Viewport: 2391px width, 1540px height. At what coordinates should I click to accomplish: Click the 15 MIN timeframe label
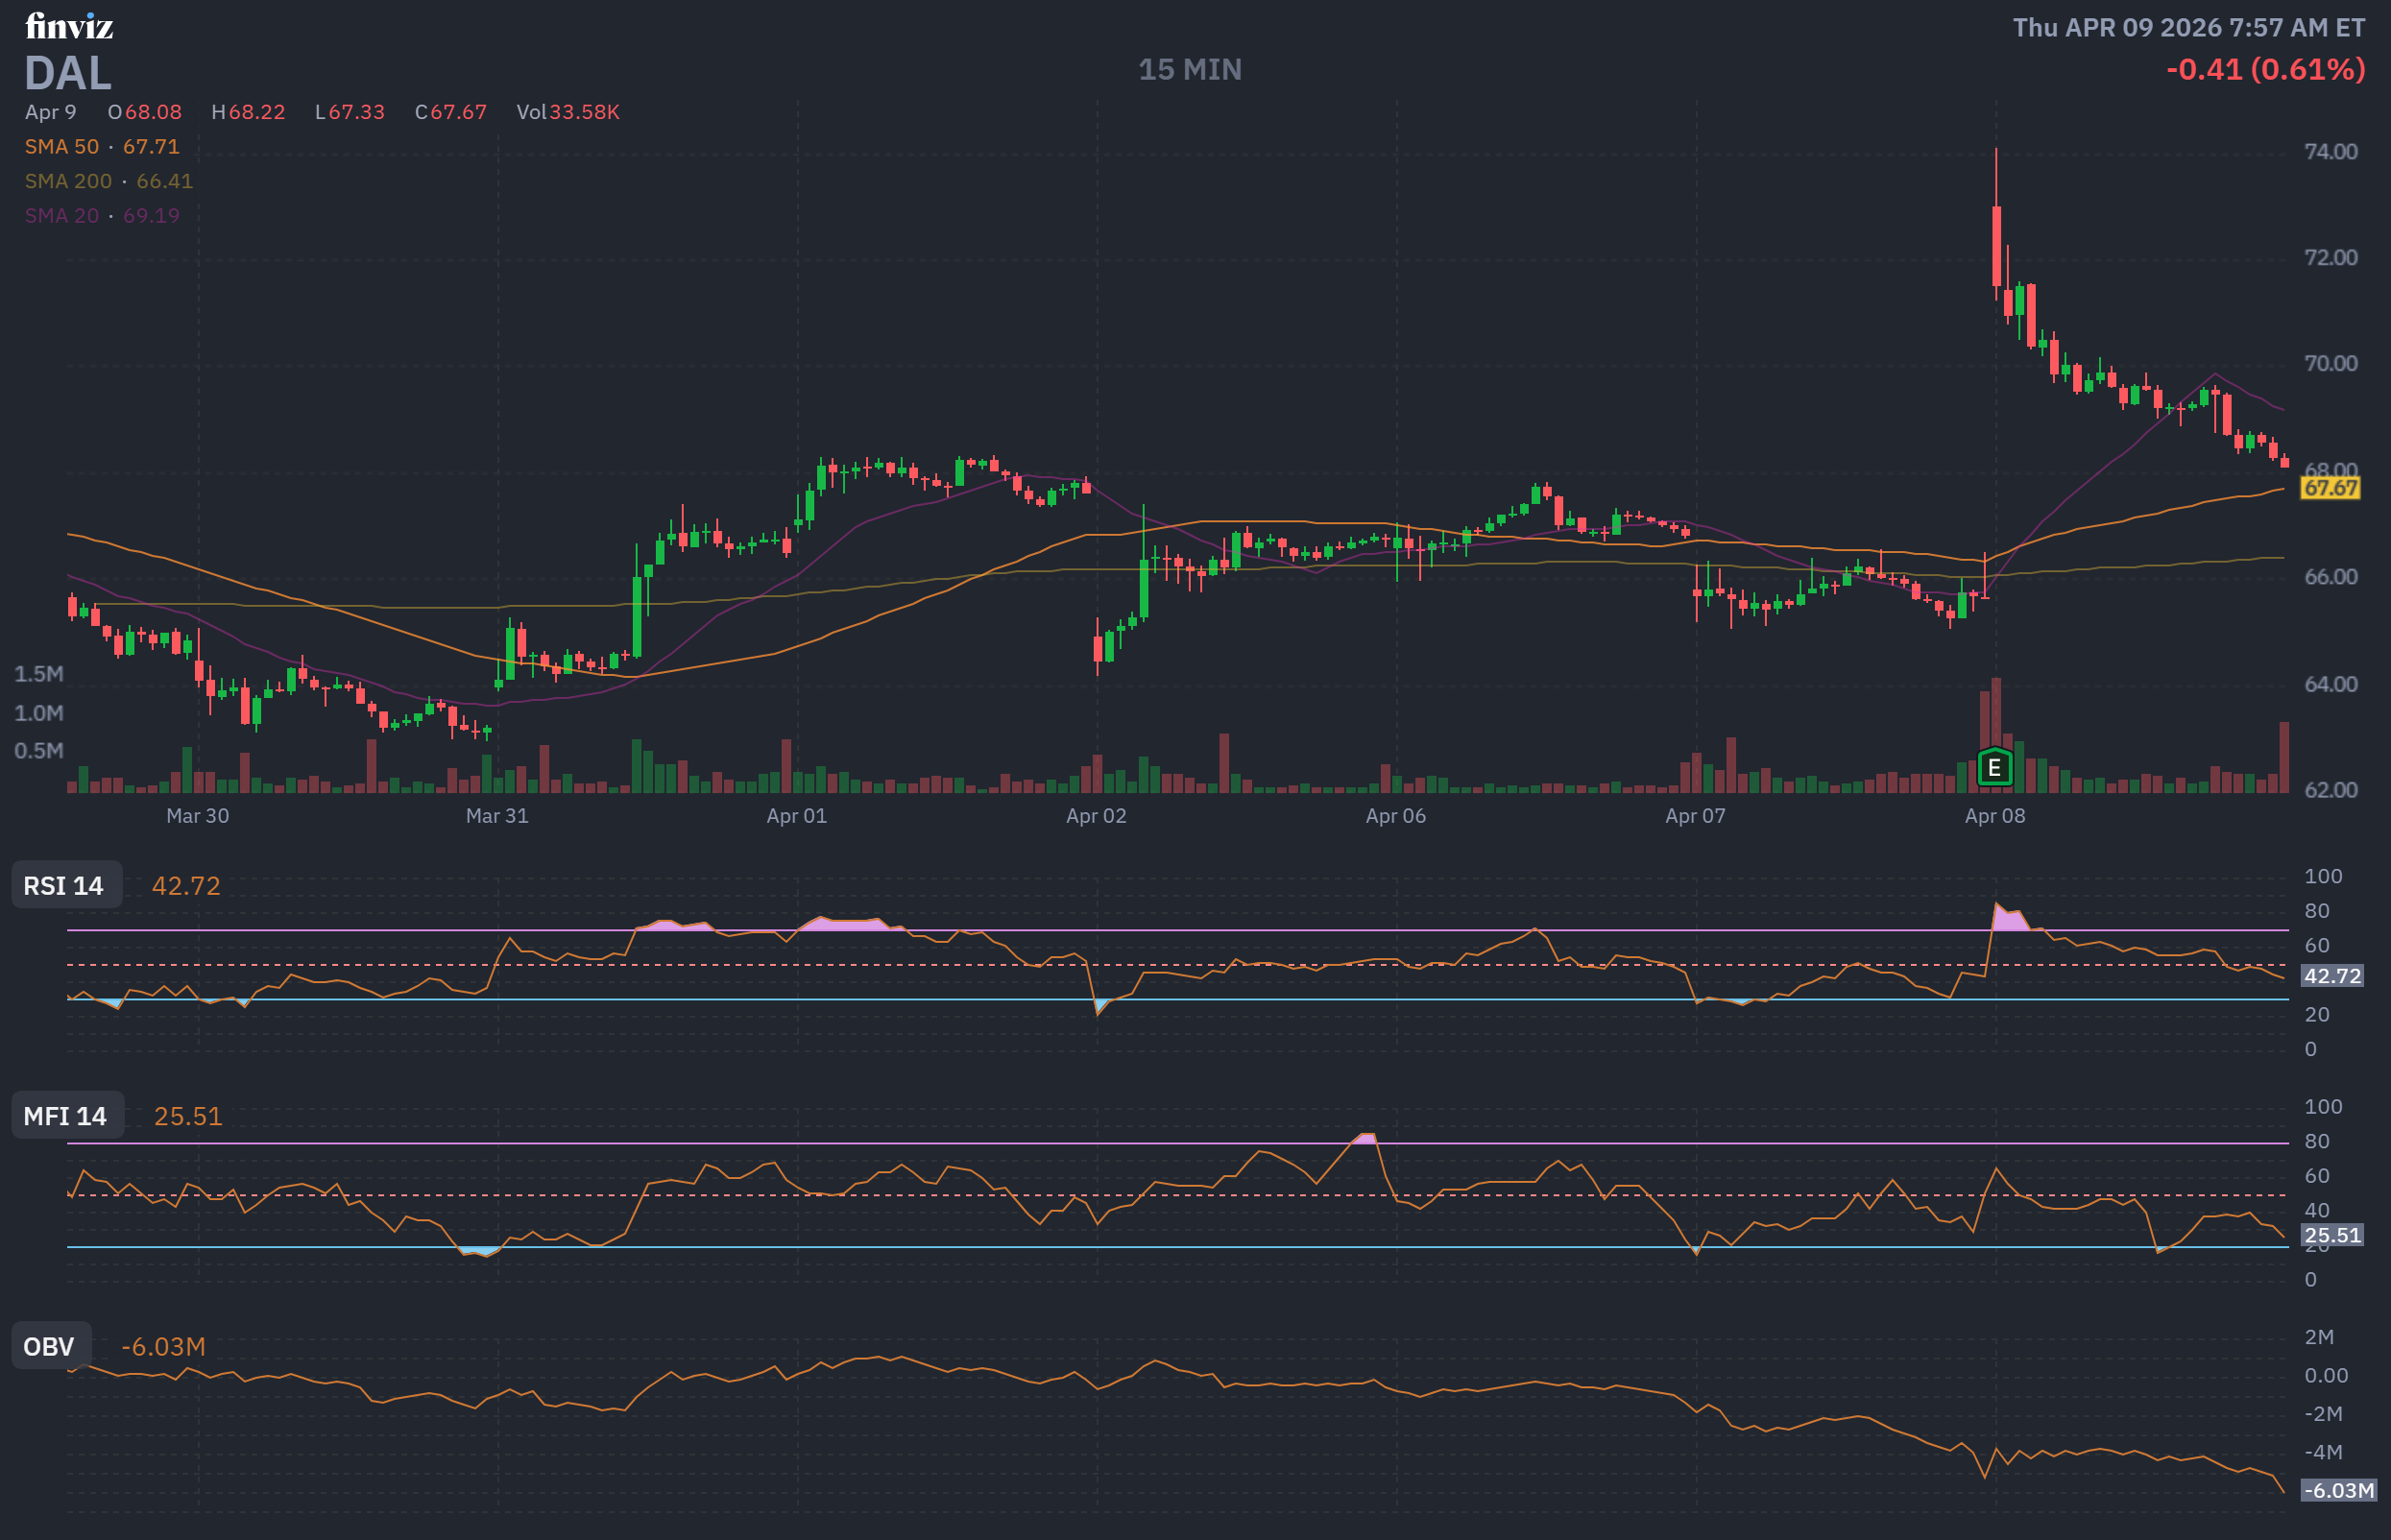(x=1189, y=70)
